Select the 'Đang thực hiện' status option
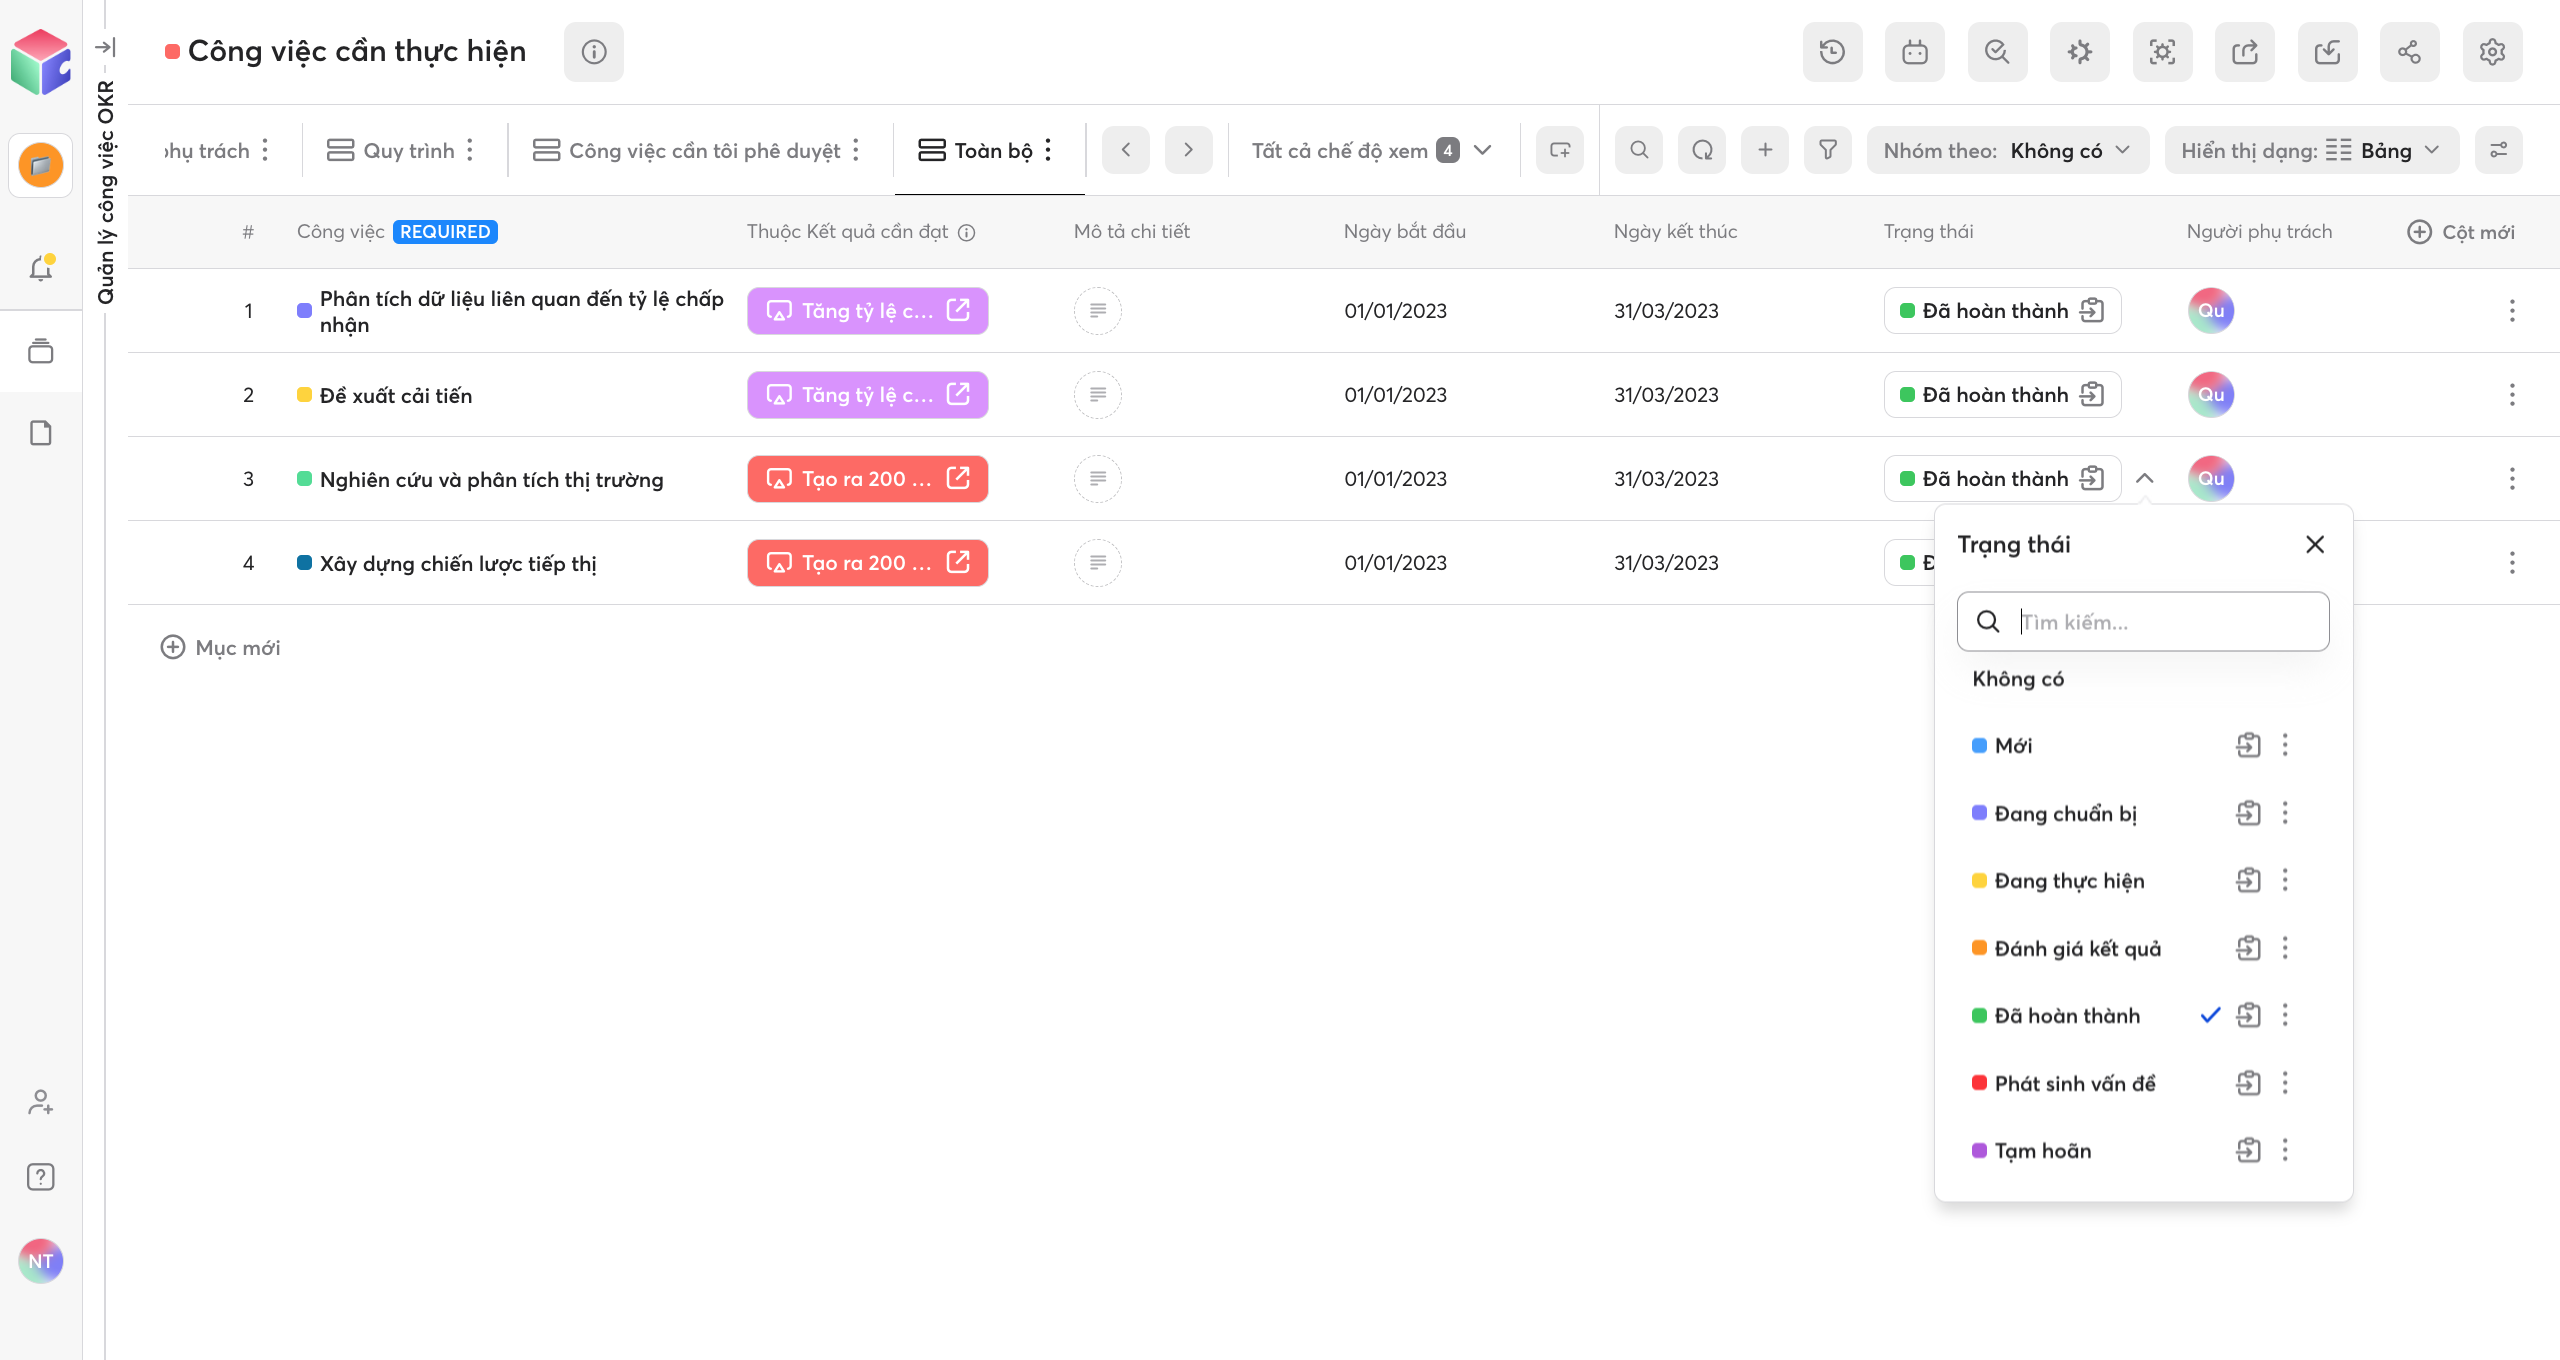This screenshot has height=1360, width=2560. pyautogui.click(x=2069, y=881)
